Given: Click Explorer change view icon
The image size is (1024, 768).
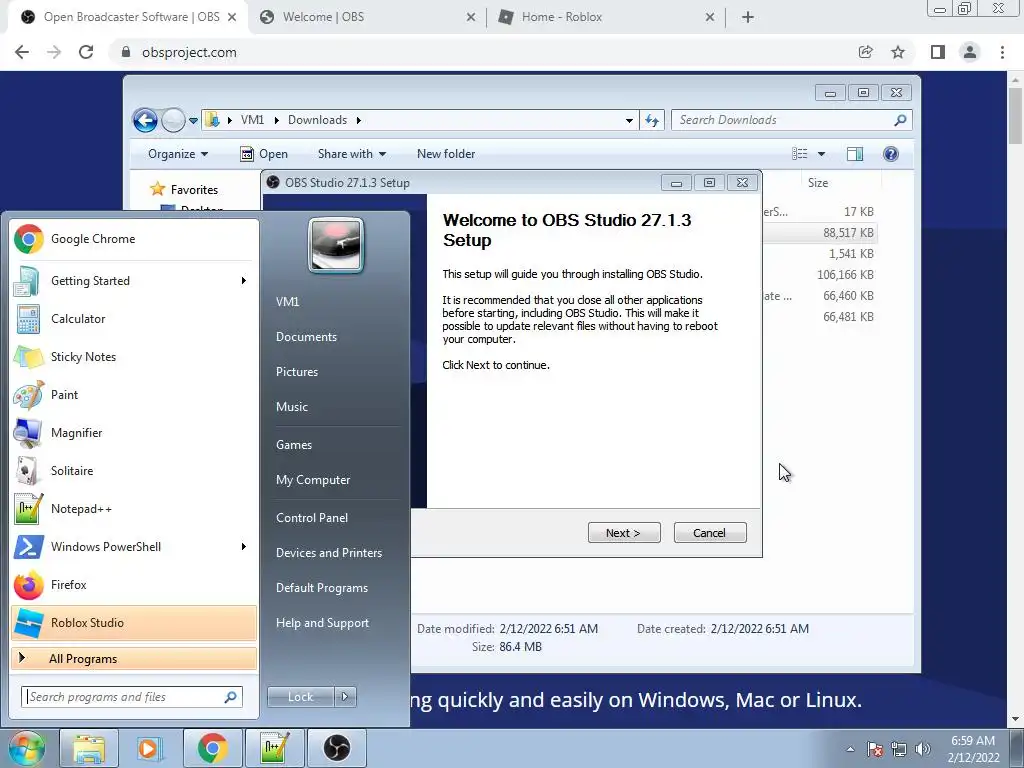Looking at the screenshot, I should [x=799, y=153].
